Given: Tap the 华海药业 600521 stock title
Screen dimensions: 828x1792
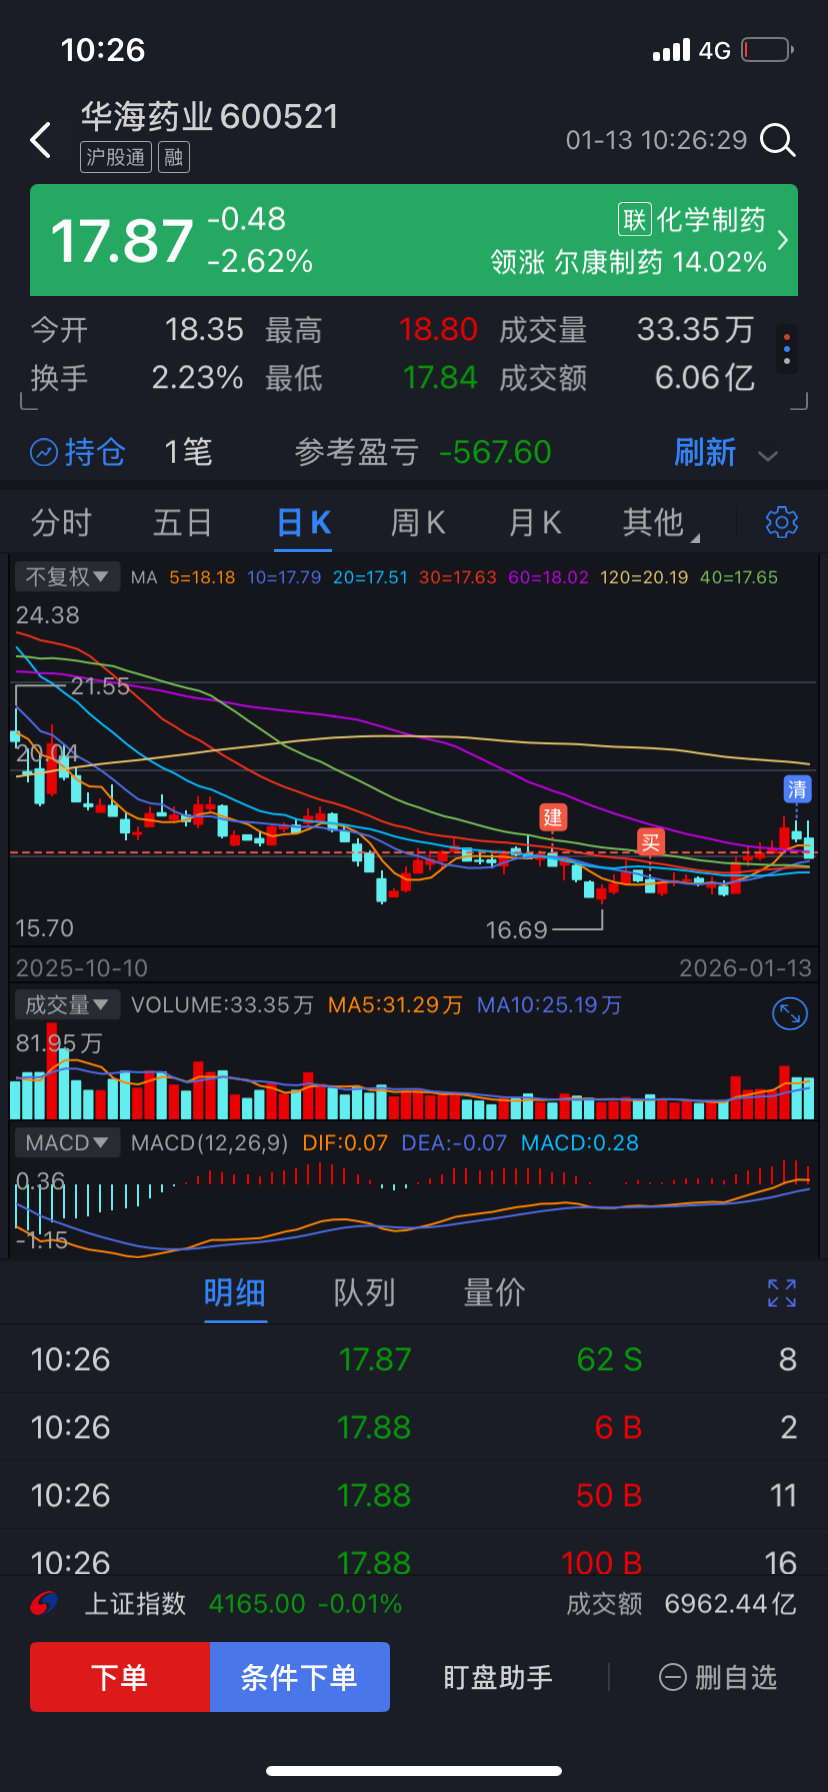Looking at the screenshot, I should tap(210, 117).
